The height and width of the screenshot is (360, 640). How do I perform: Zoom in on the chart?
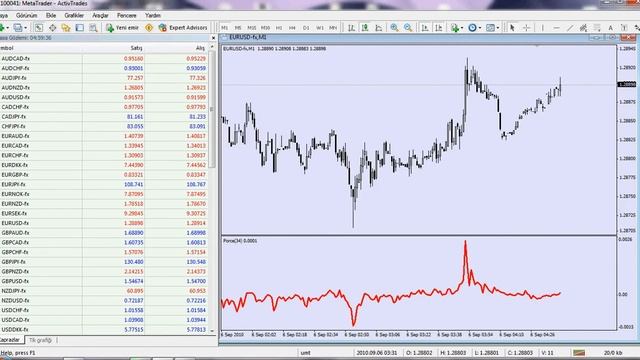pos(394,28)
